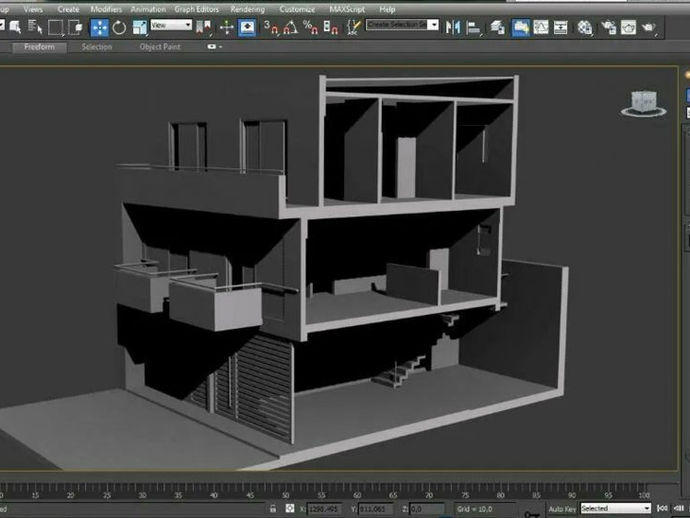Activate Select and Rotate tool
This screenshot has height=518, width=690.
(119, 27)
